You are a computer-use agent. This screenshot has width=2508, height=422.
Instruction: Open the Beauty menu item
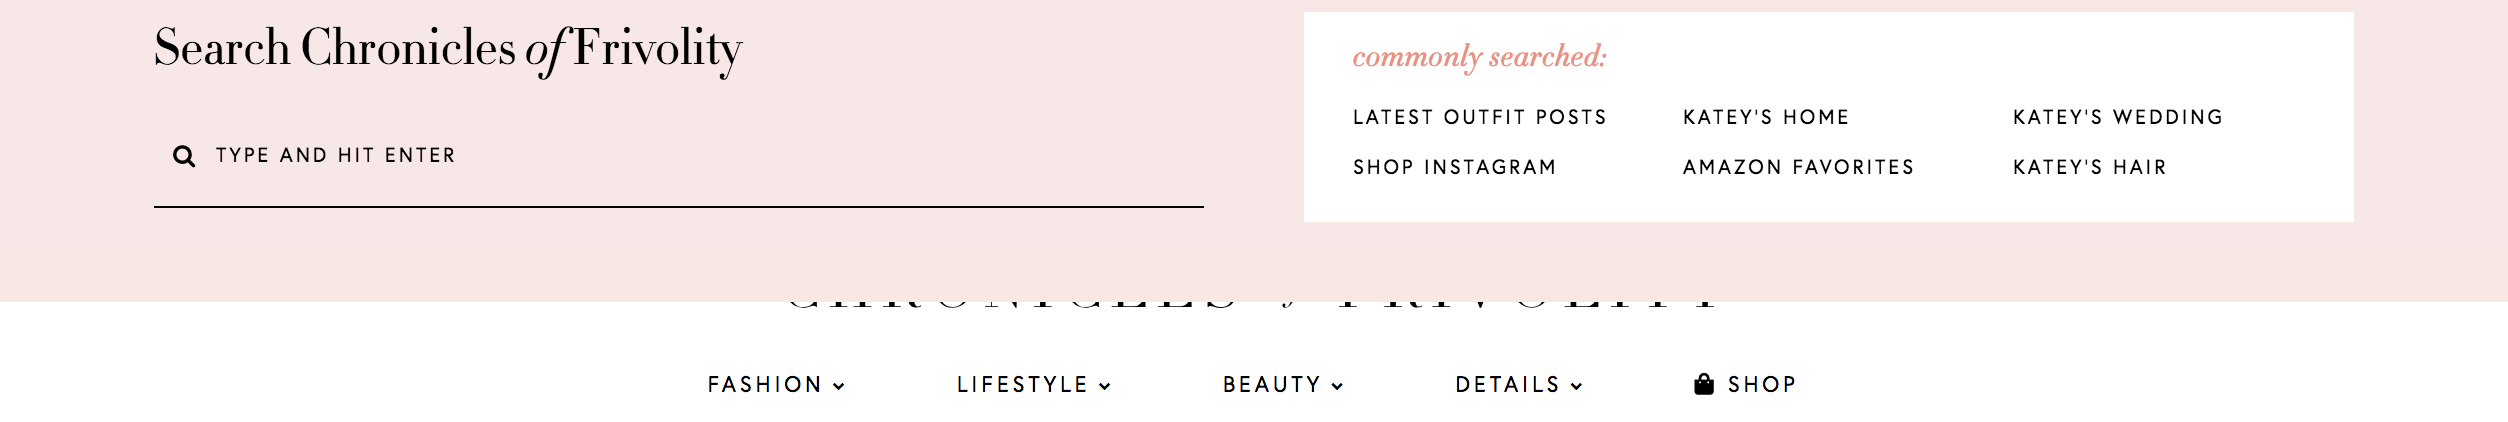tap(1272, 385)
